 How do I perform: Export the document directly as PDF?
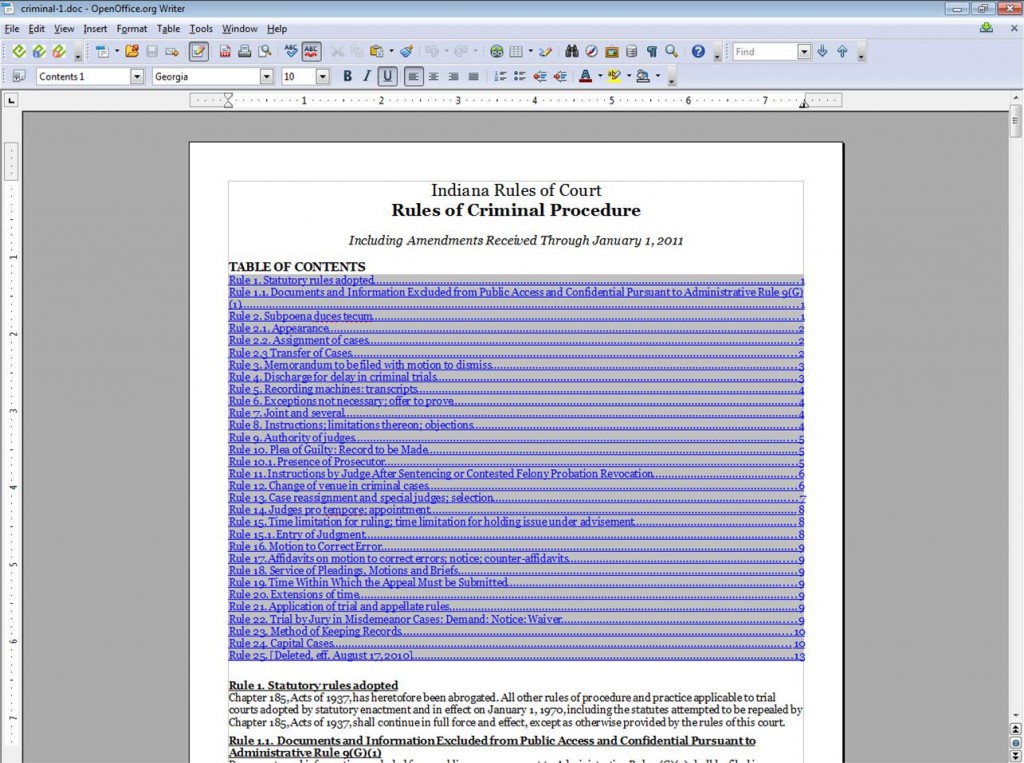click(x=225, y=52)
